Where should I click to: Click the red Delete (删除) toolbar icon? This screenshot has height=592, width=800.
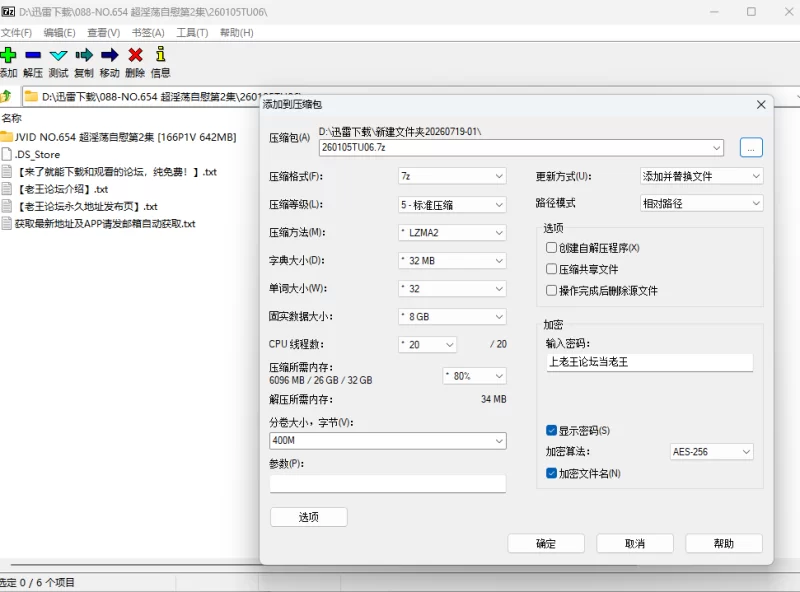[135, 55]
